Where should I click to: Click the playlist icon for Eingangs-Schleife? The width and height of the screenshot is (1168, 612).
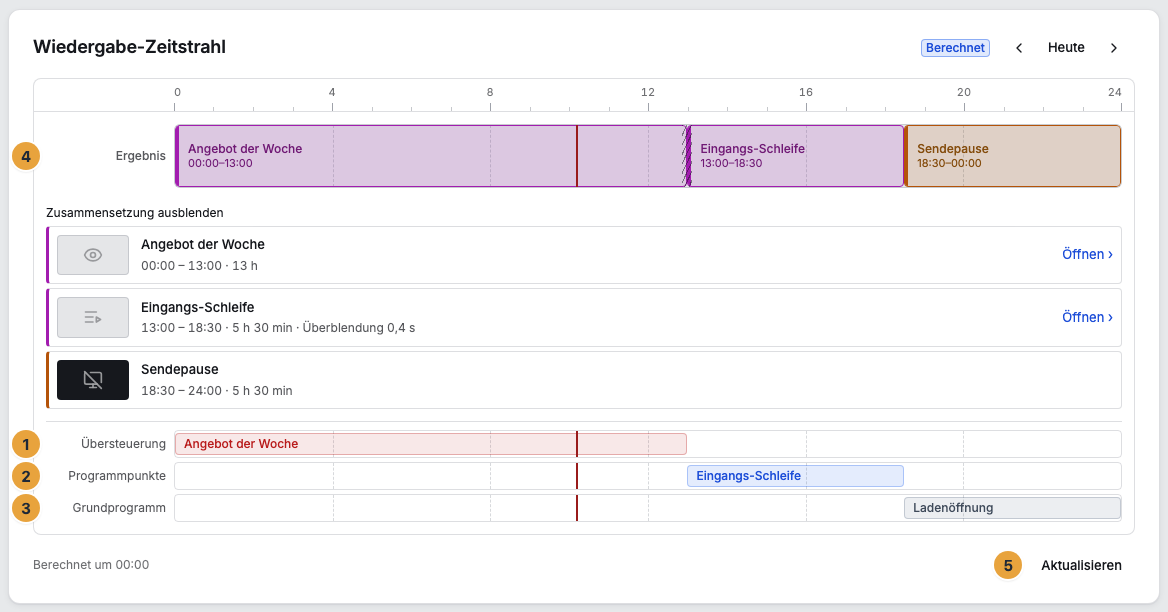(x=93, y=318)
